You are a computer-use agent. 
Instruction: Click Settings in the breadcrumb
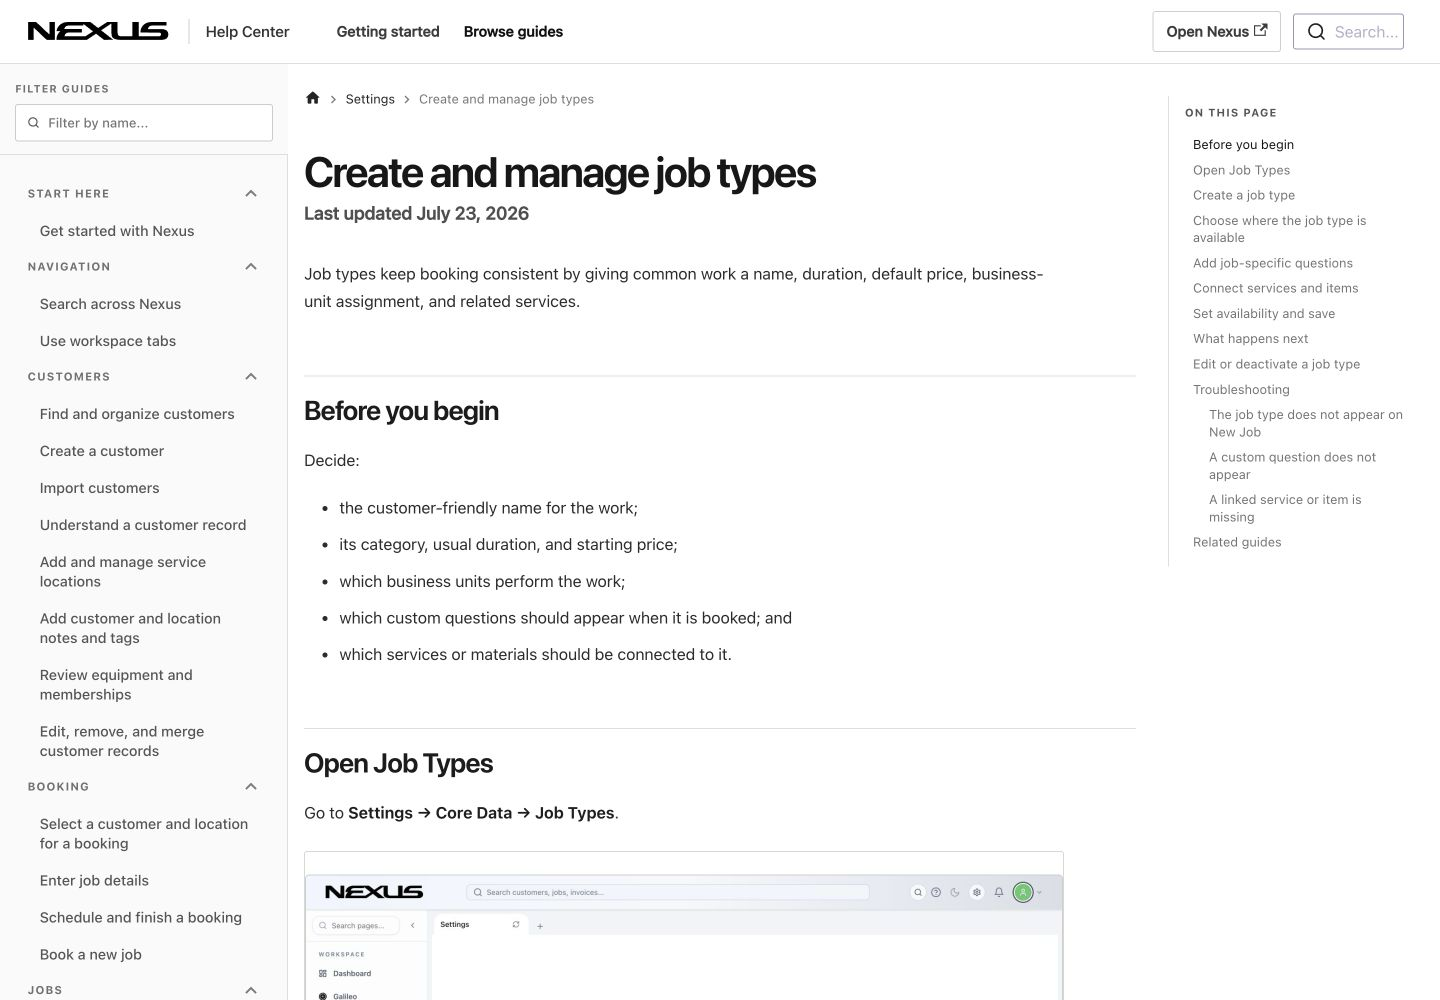(x=370, y=99)
